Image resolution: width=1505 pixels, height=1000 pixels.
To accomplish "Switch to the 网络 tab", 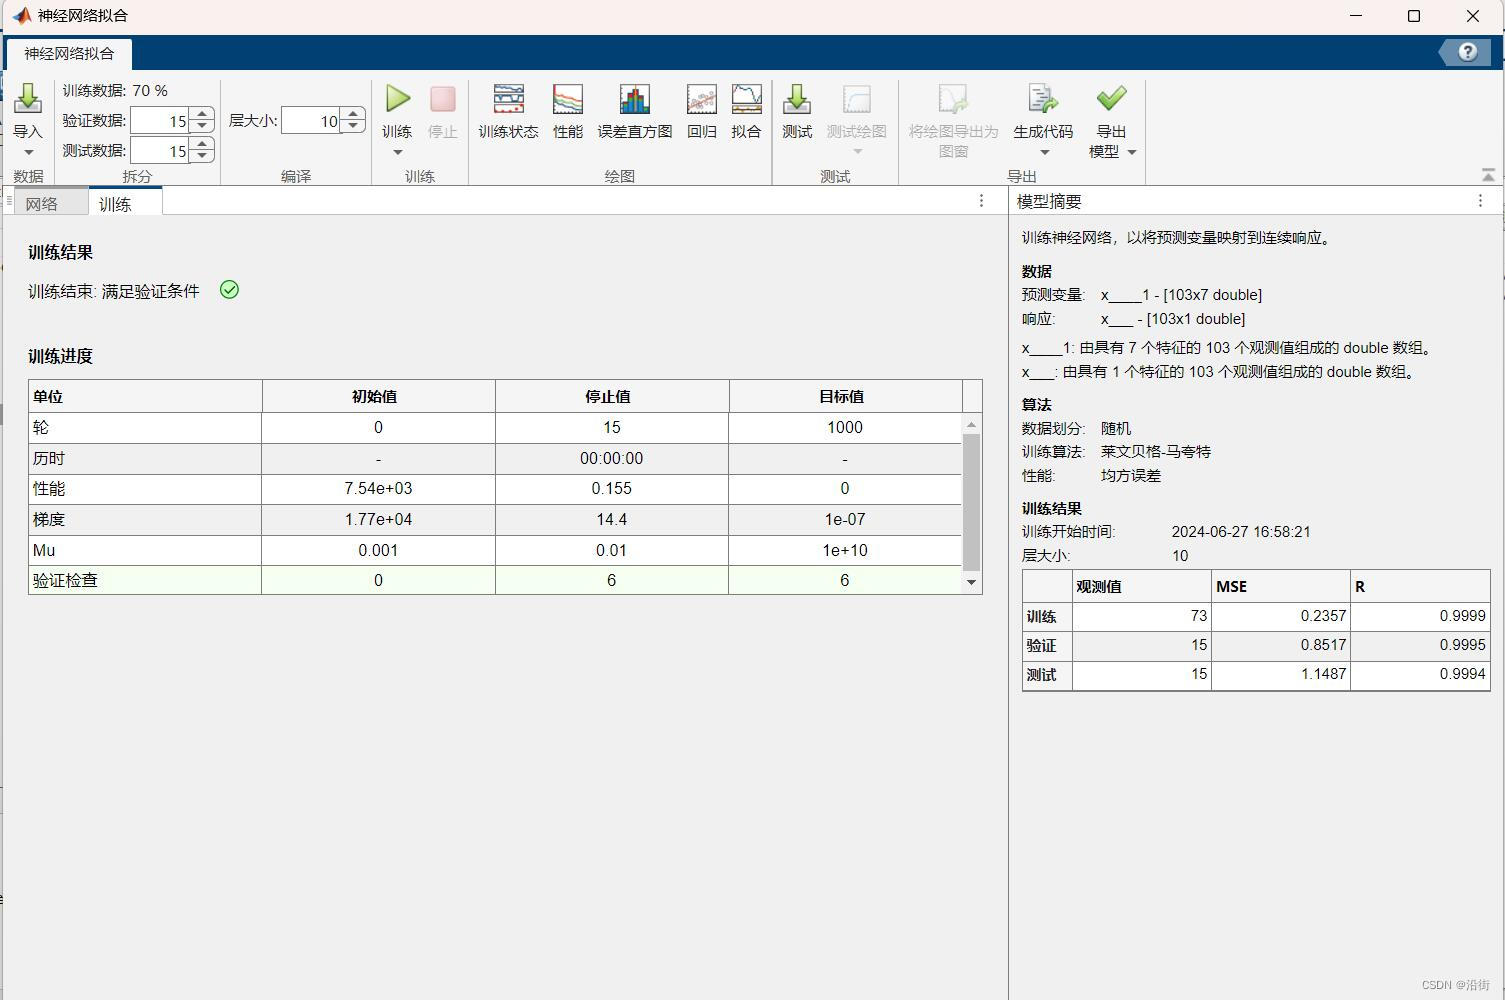I will pyautogui.click(x=42, y=203).
